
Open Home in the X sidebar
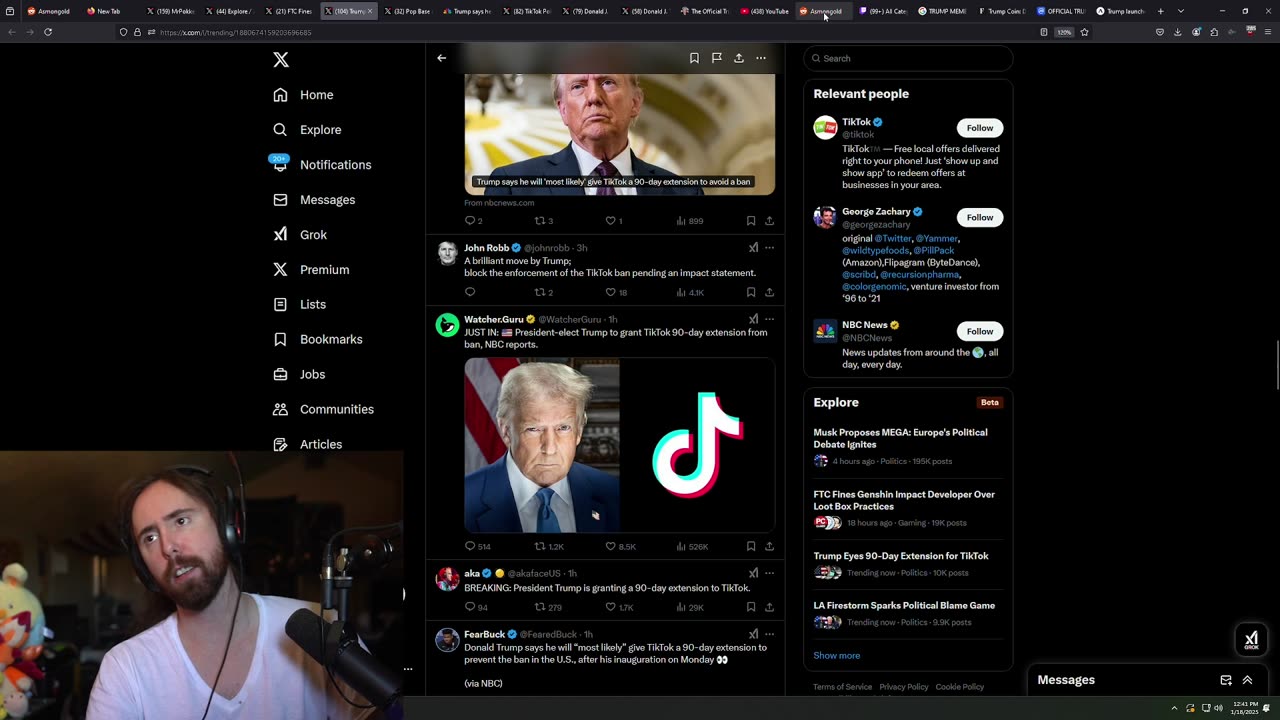pos(304,95)
